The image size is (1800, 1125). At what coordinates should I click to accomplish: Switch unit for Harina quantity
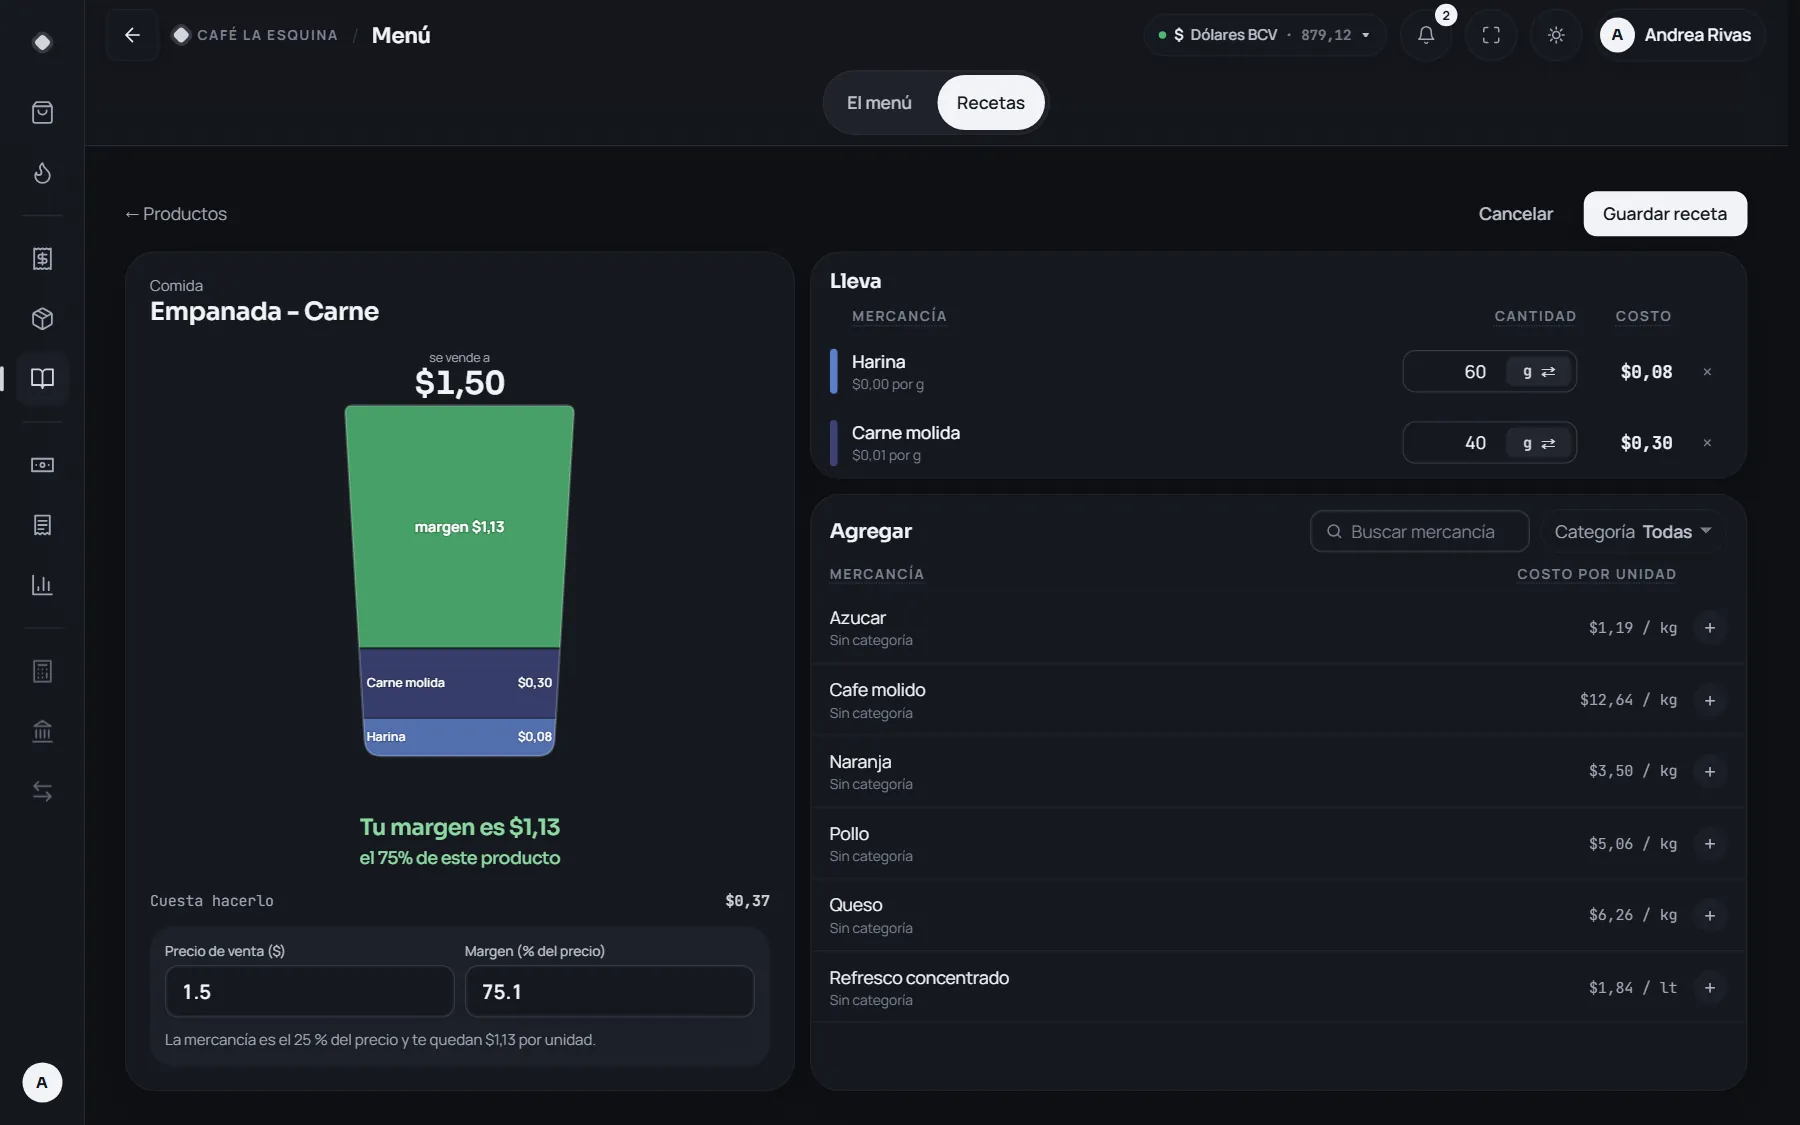[1538, 372]
